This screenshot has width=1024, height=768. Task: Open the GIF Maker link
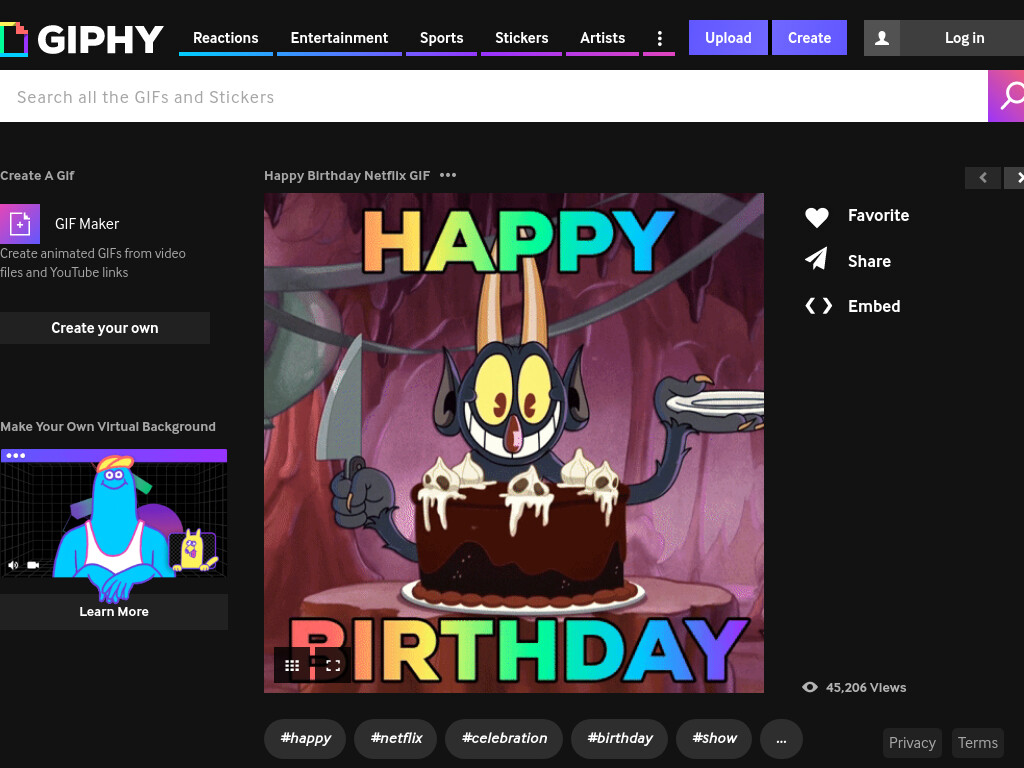click(x=87, y=223)
